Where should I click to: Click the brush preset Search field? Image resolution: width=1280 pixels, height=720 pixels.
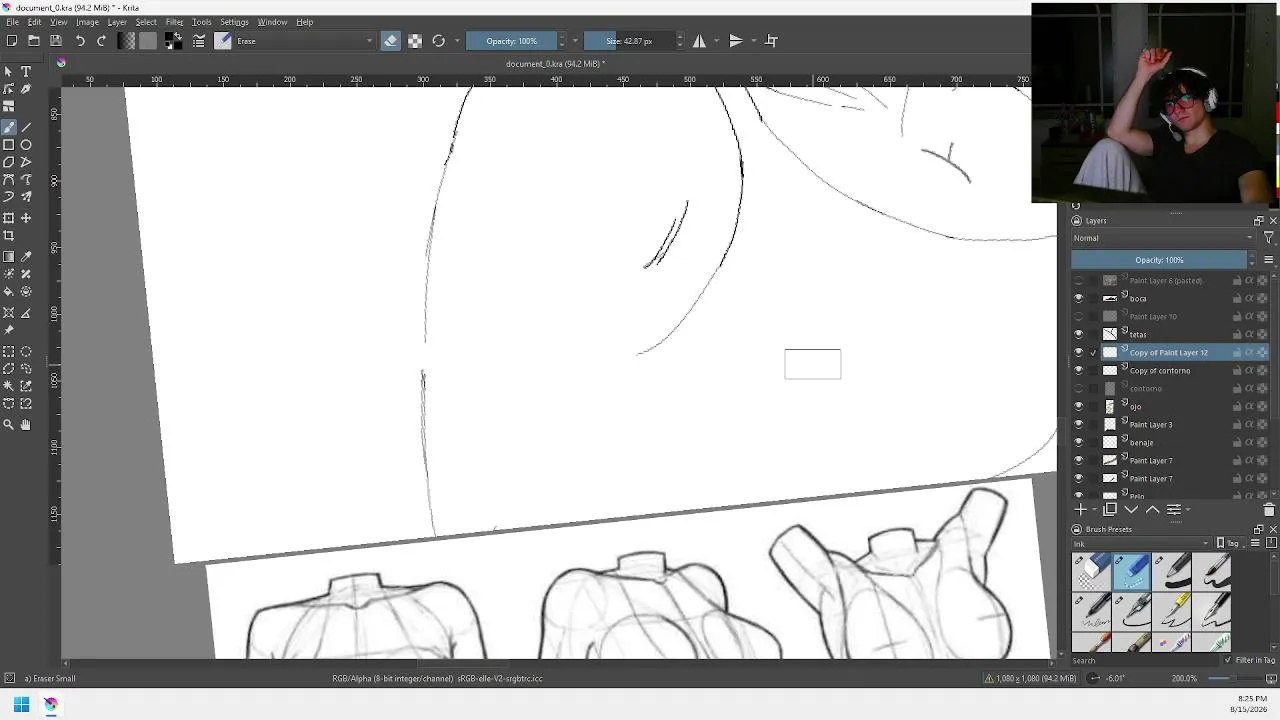[1147, 661]
